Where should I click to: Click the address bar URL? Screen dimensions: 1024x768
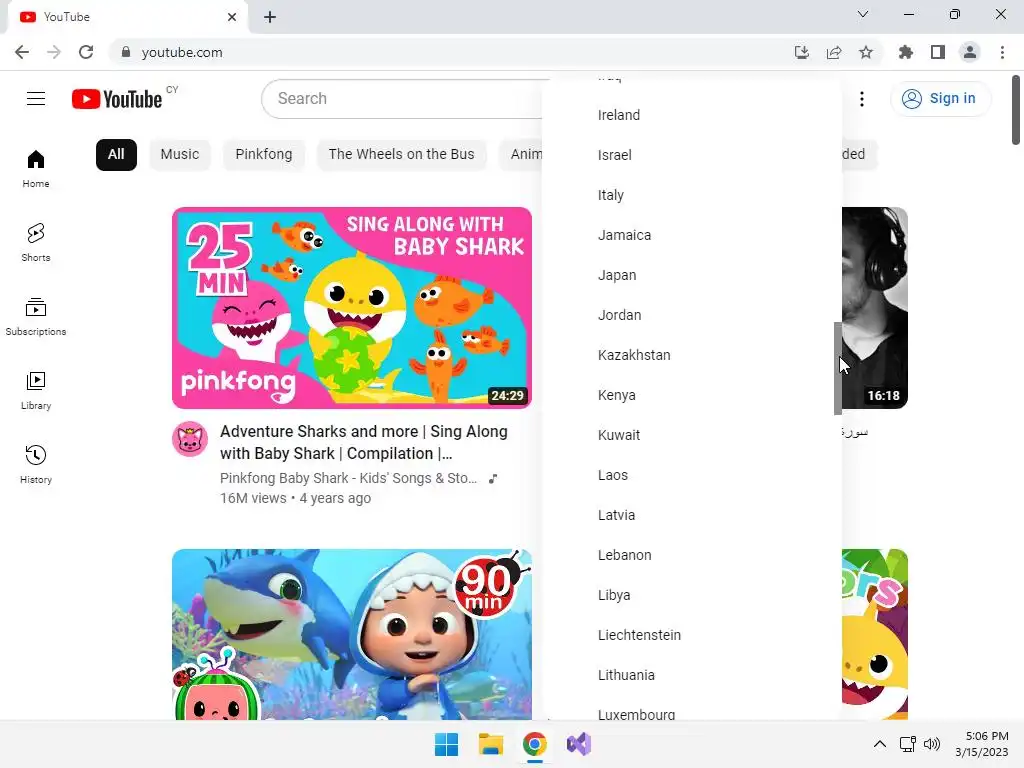[x=182, y=52]
